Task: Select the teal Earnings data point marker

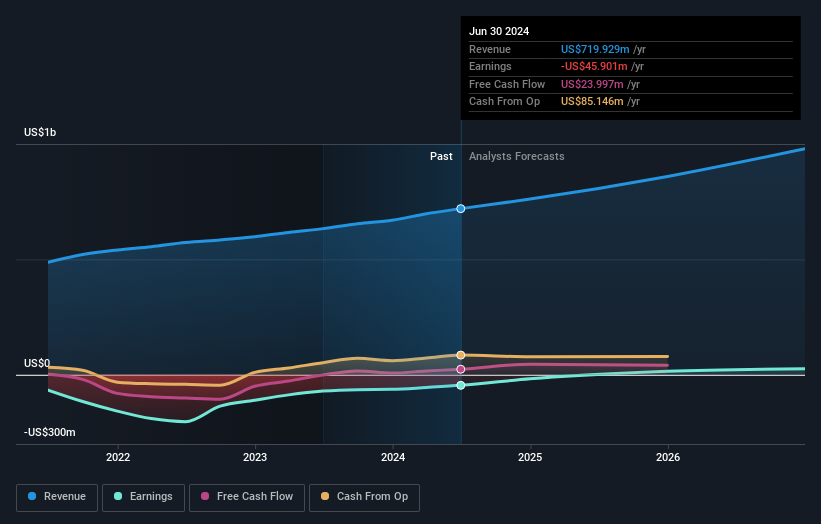Action: coord(461,385)
